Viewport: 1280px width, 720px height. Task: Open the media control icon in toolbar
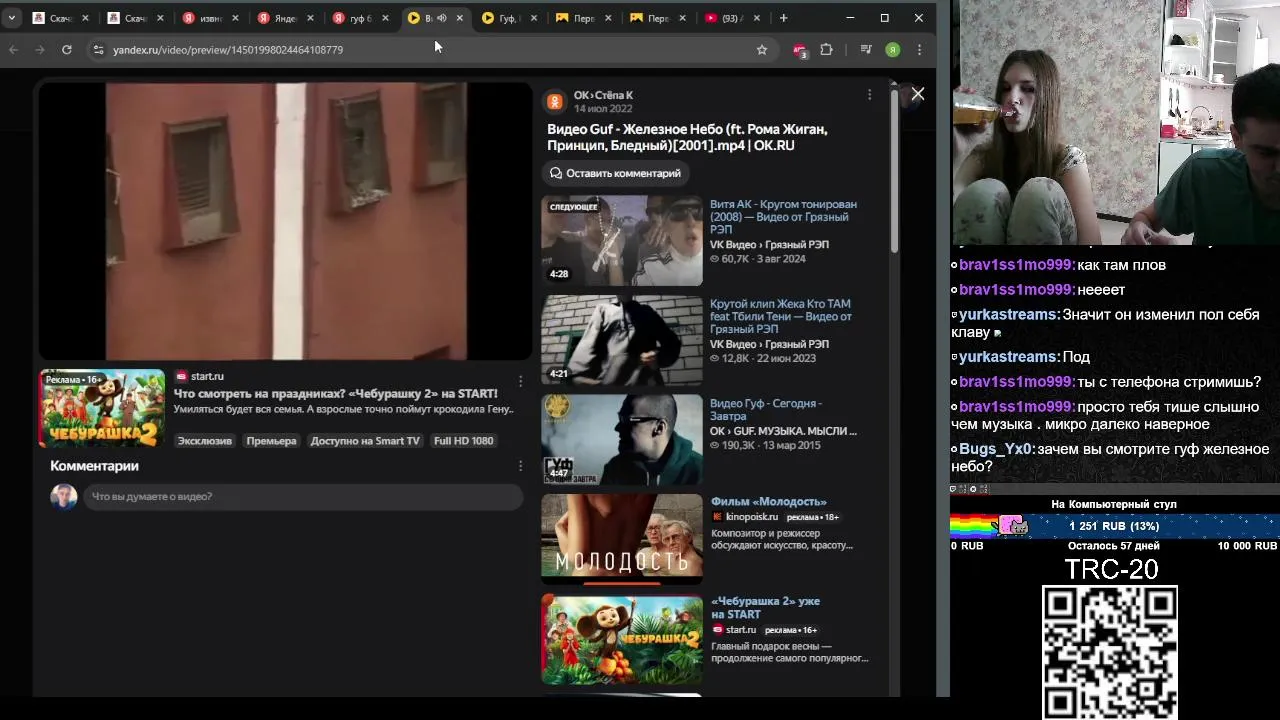click(866, 49)
